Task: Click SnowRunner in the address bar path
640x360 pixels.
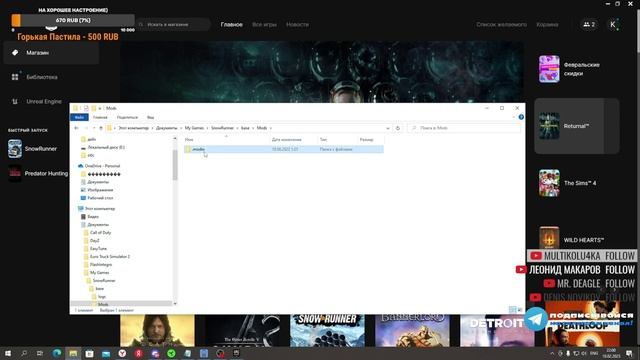Action: (x=222, y=128)
